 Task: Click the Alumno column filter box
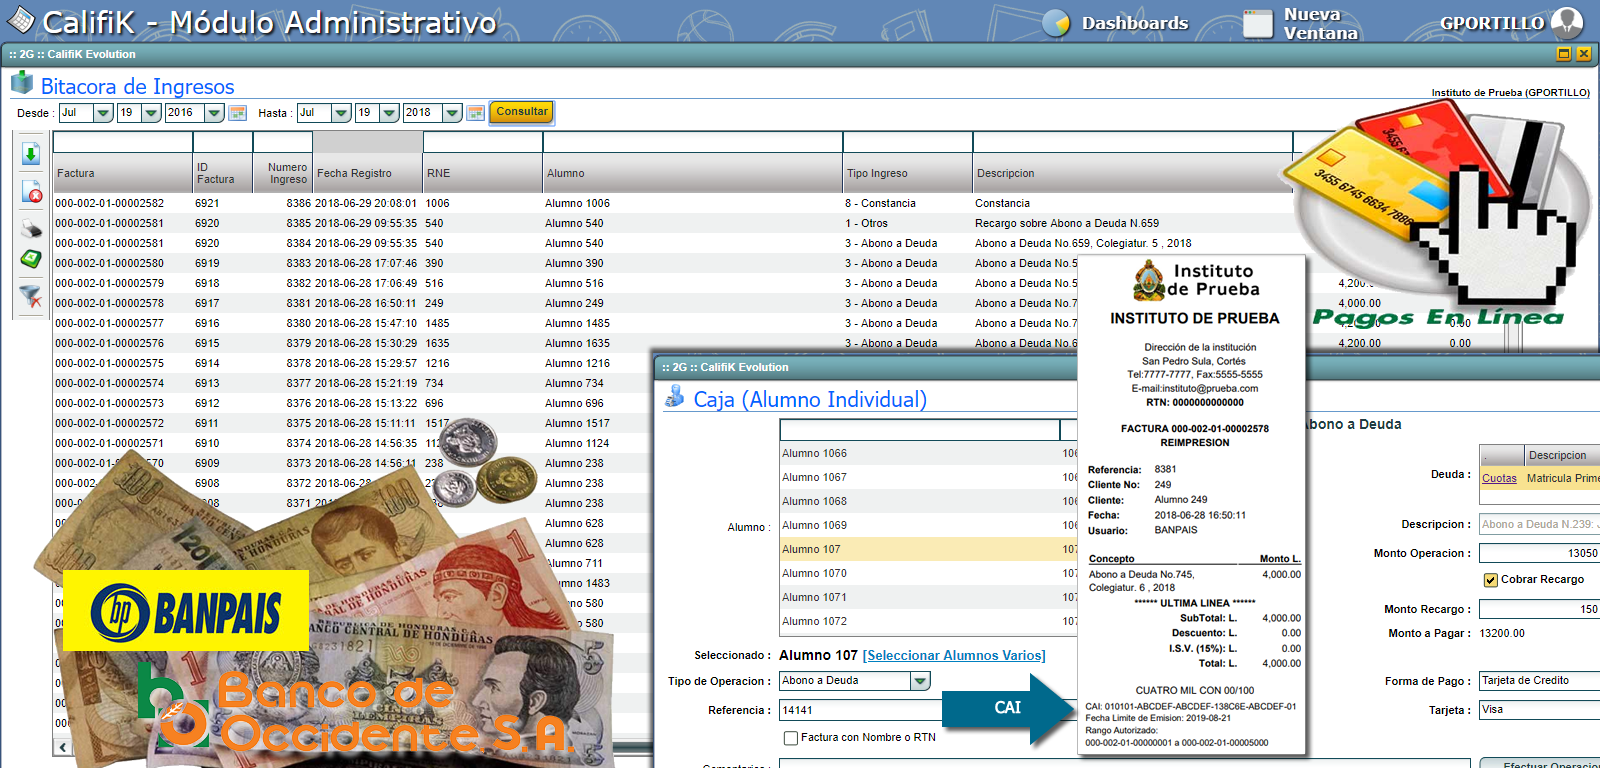point(693,142)
